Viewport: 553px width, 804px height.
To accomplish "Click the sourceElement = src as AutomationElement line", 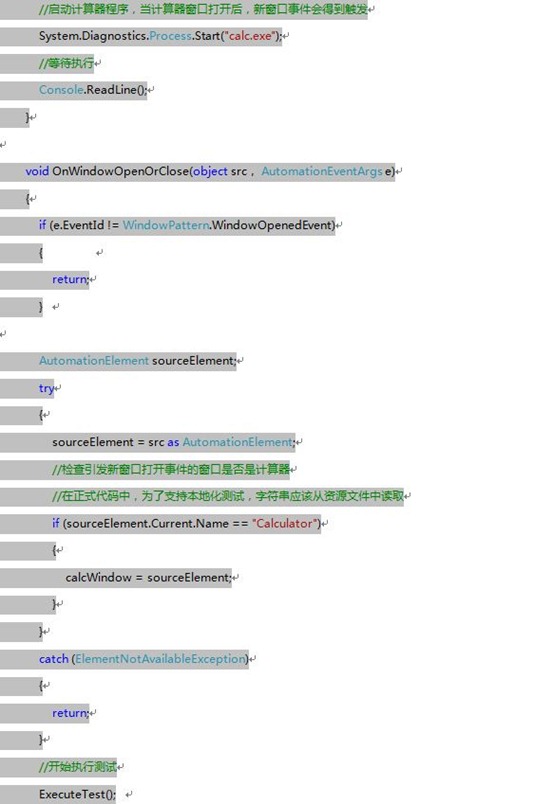I will click(174, 442).
